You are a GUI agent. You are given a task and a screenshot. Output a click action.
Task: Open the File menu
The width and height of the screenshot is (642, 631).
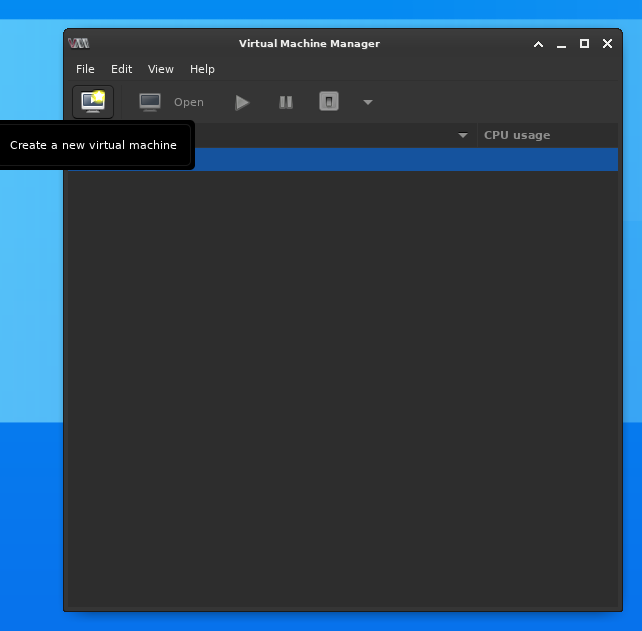click(85, 69)
